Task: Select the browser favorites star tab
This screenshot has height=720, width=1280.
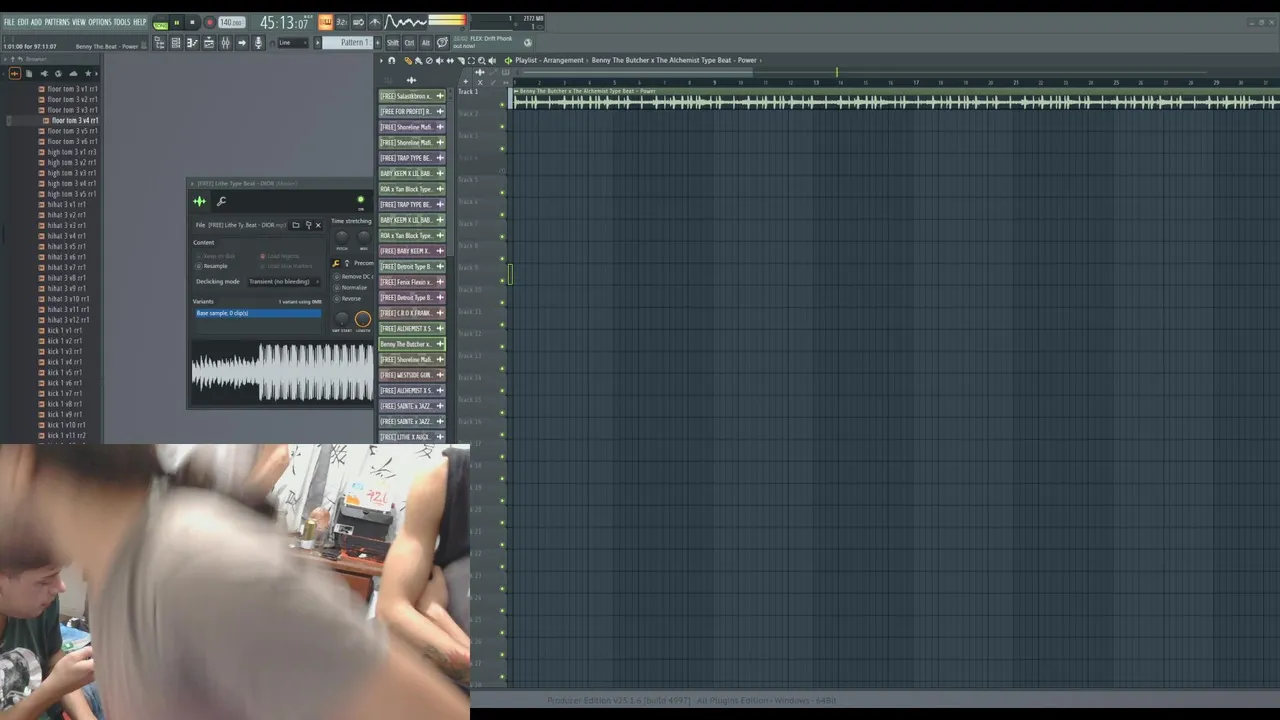Action: coord(88,73)
